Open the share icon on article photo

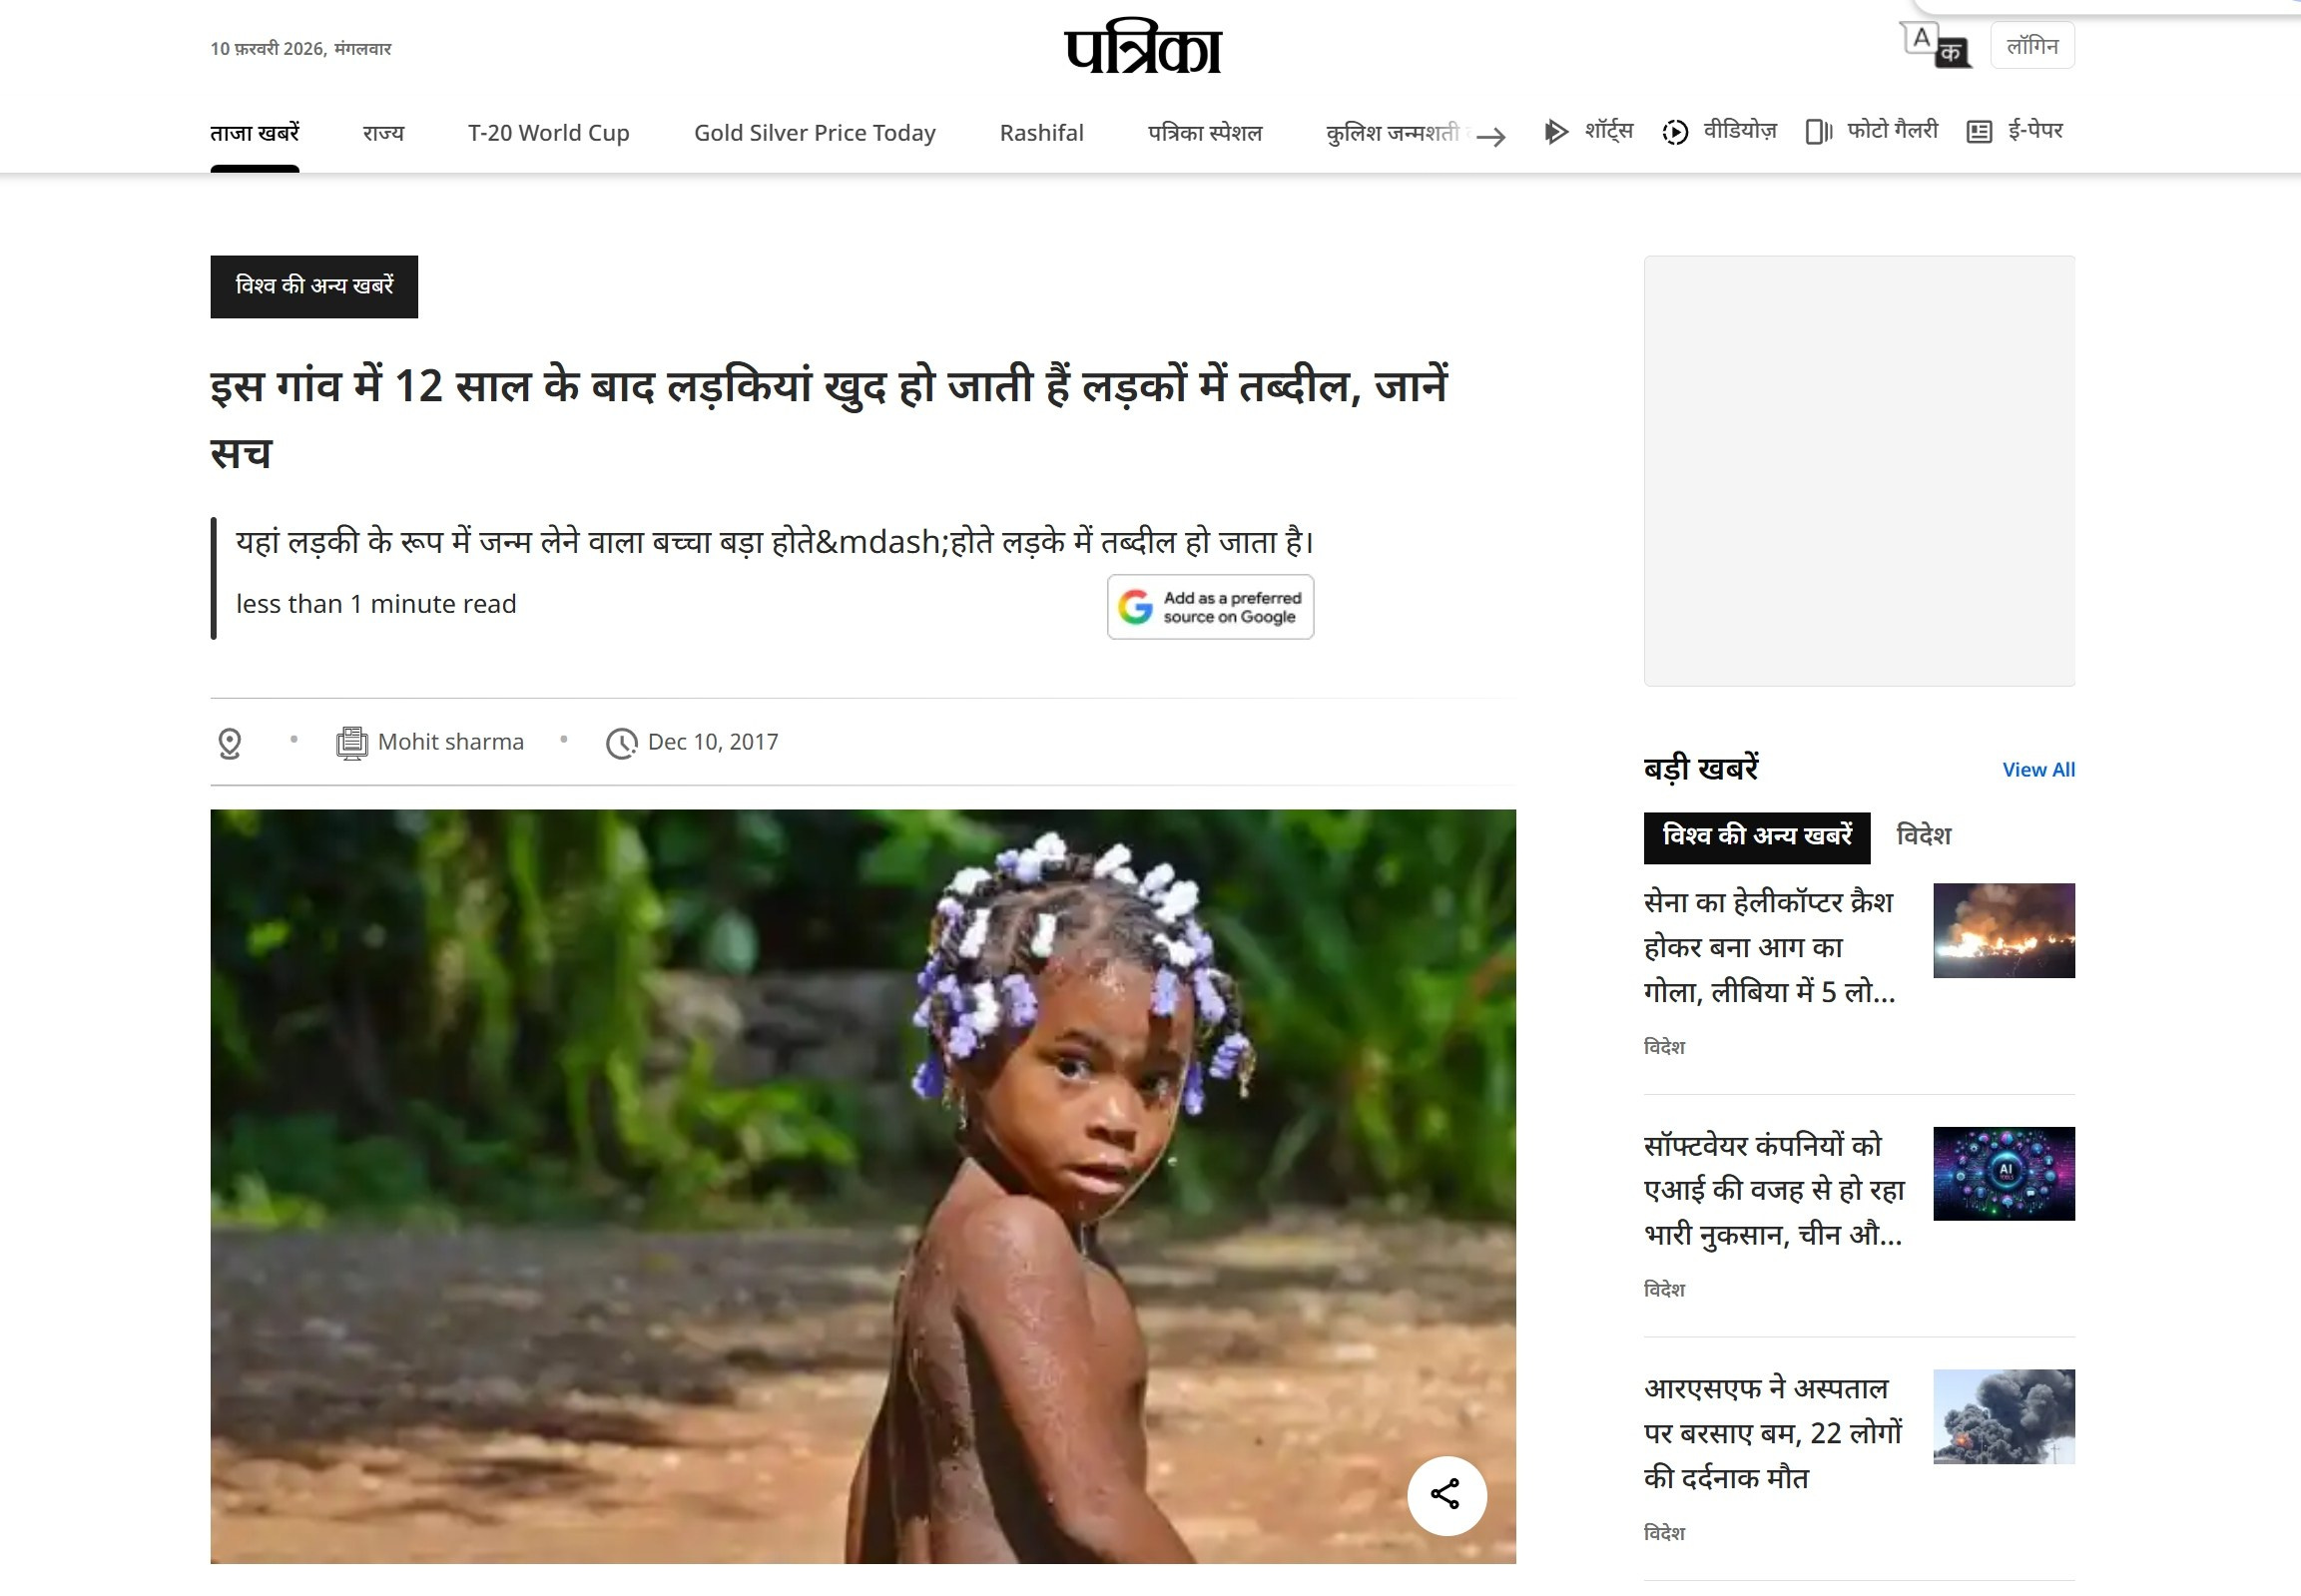click(x=1446, y=1494)
